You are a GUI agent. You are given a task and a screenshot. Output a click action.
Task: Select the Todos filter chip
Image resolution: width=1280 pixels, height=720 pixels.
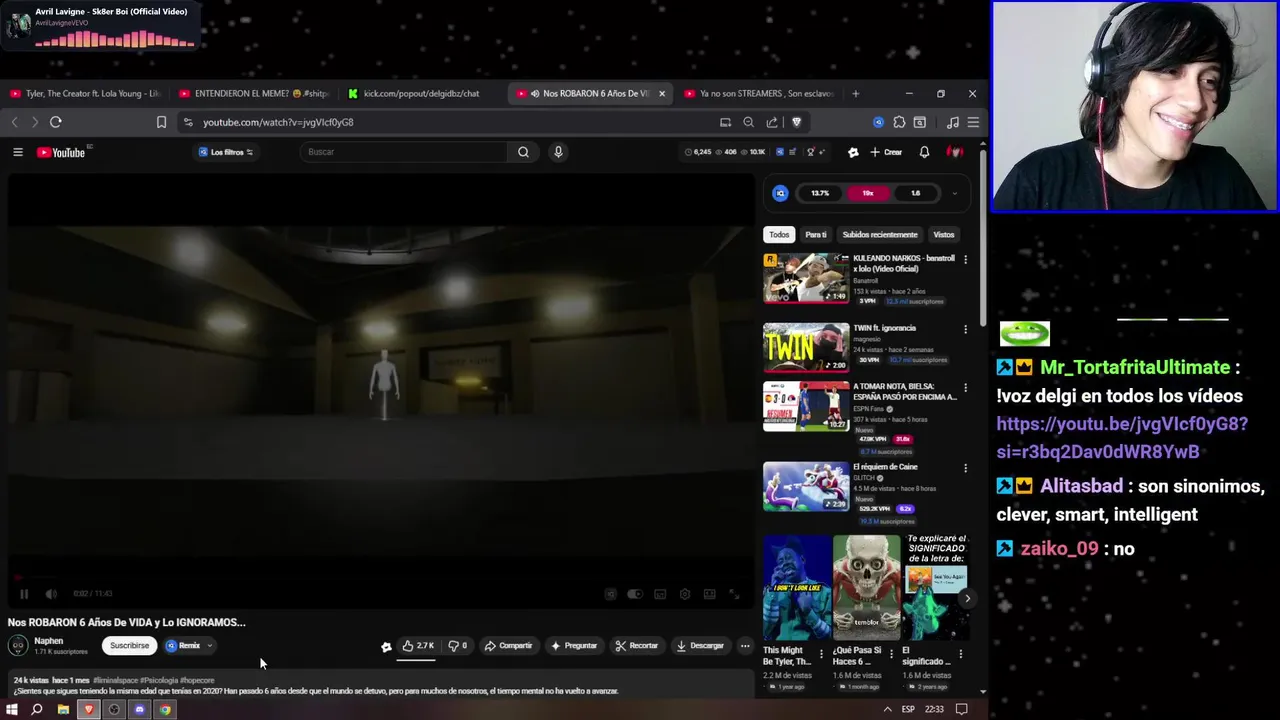(x=779, y=235)
